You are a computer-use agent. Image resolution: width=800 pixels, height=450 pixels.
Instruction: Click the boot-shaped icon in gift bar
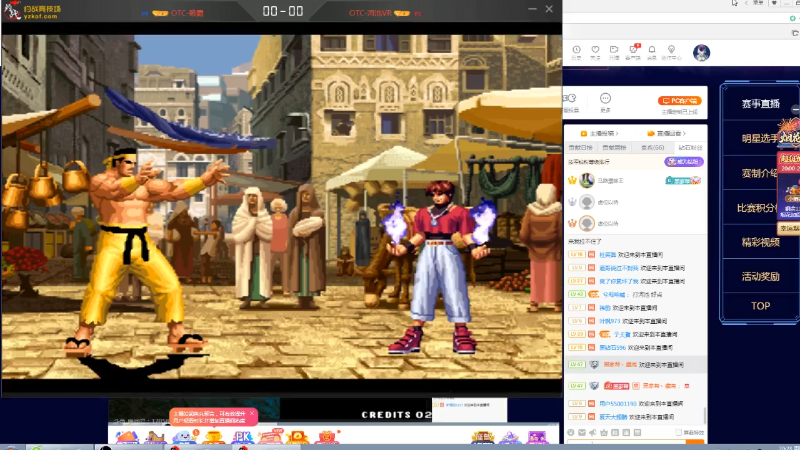coord(156,437)
